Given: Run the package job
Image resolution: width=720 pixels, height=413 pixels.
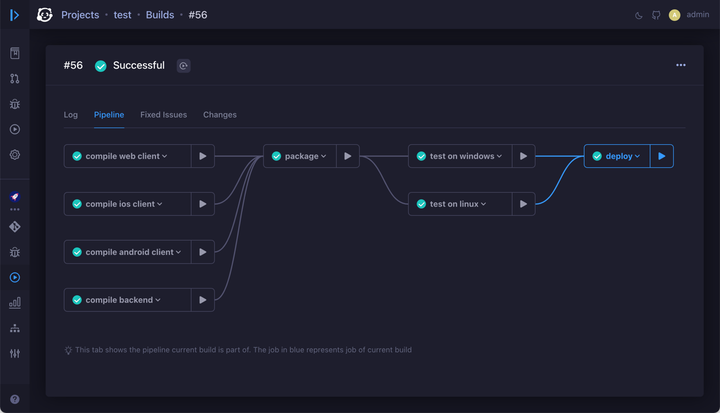Looking at the screenshot, I should [348, 156].
